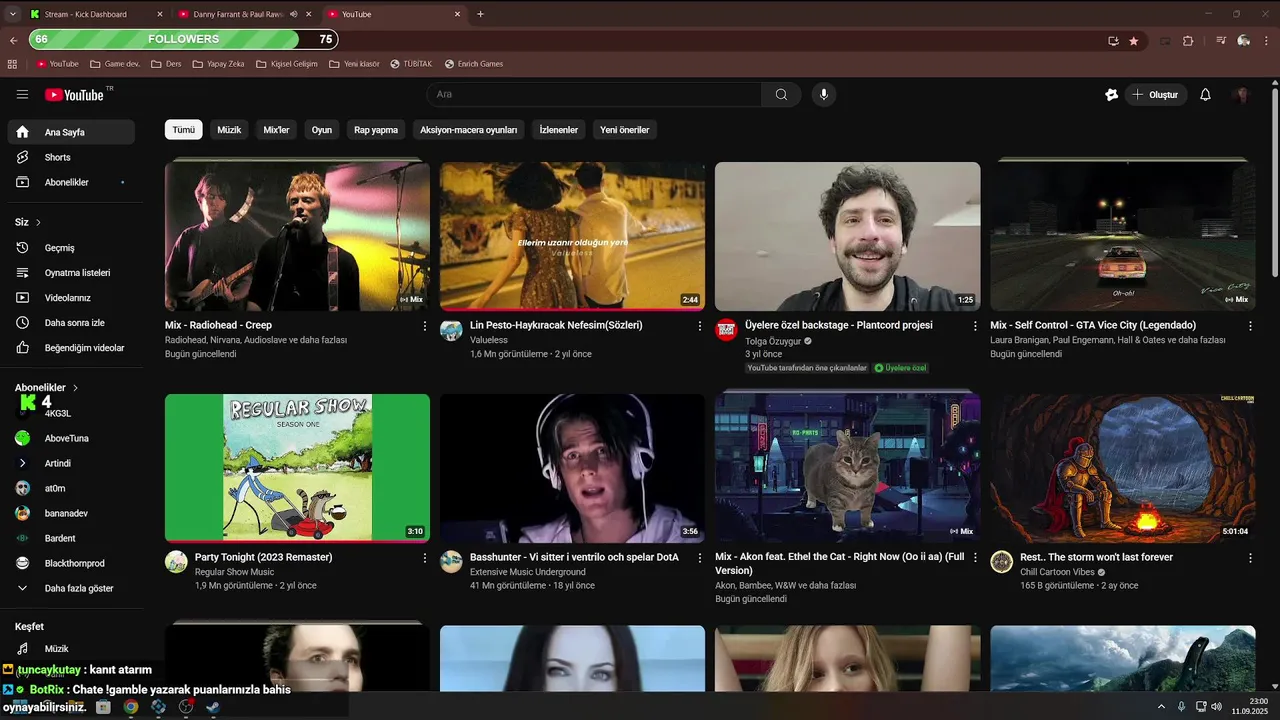Open browser extensions puzzle icon
1280x720 pixels.
pos(1188,41)
